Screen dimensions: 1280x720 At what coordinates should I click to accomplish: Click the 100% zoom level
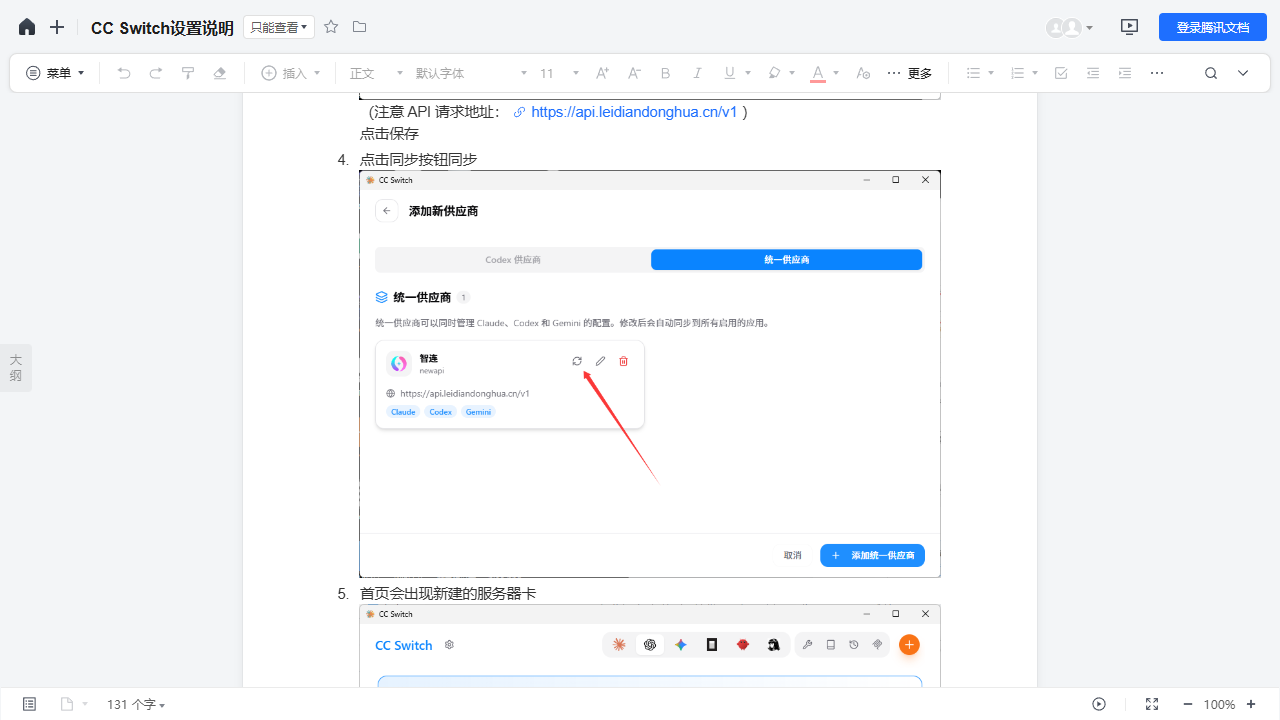[1219, 704]
